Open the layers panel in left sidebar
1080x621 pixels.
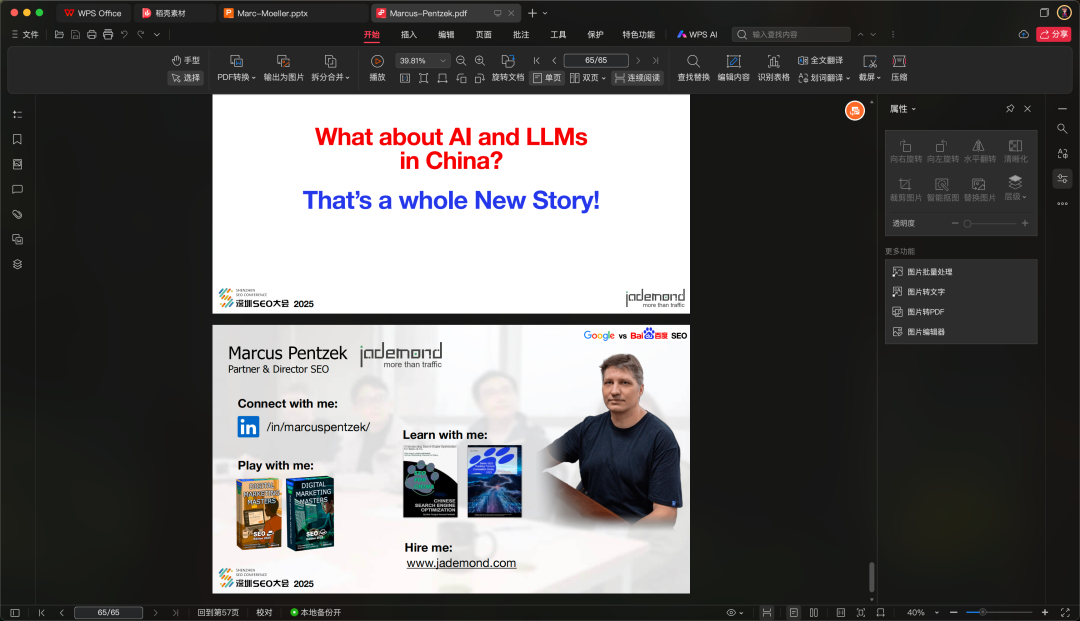[x=17, y=264]
